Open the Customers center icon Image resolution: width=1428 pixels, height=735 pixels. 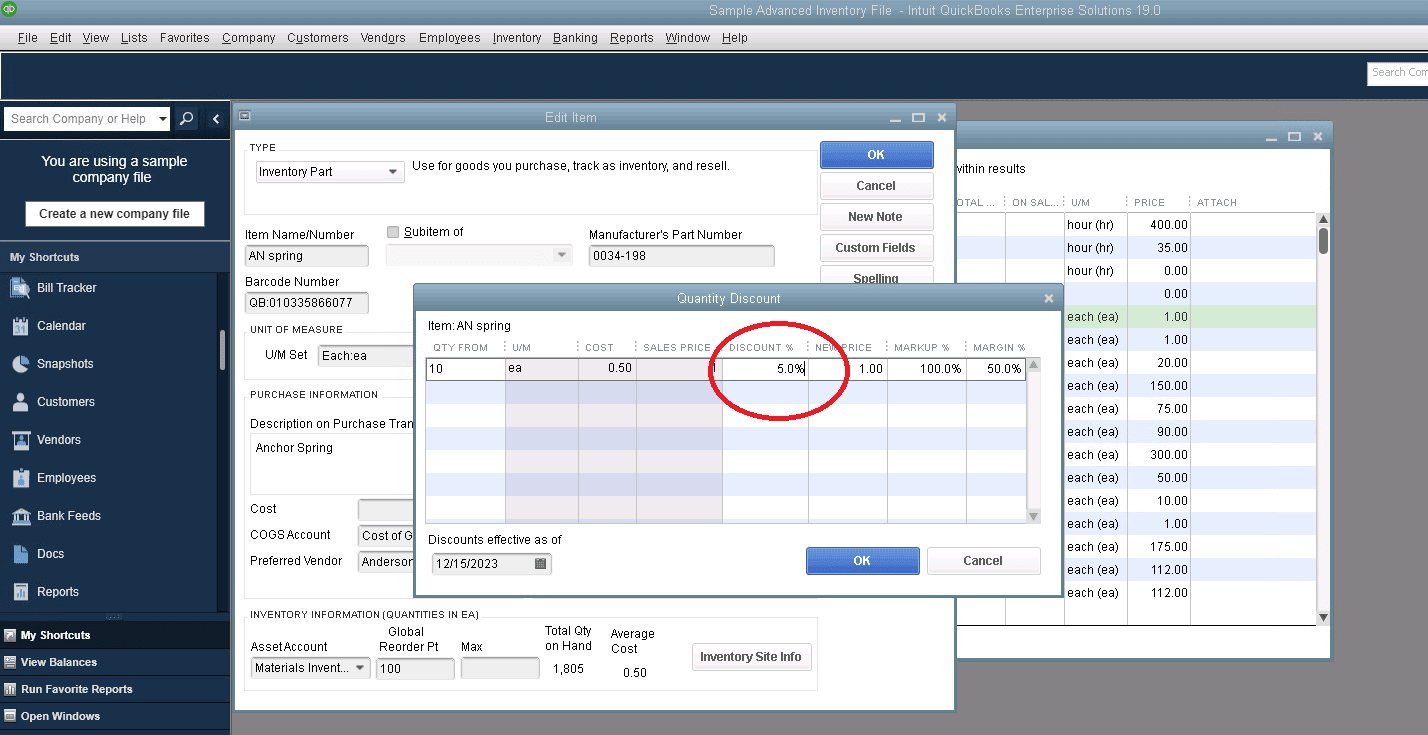(22, 401)
